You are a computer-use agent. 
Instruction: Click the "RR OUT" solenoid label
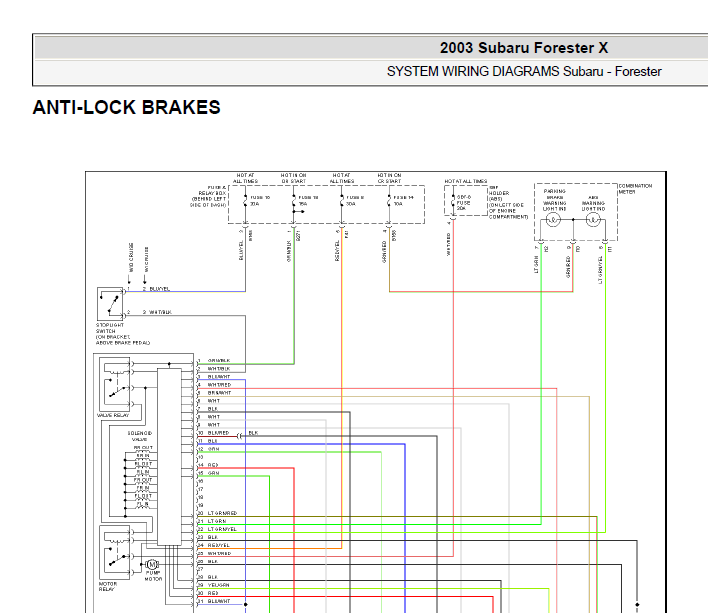pyautogui.click(x=143, y=448)
